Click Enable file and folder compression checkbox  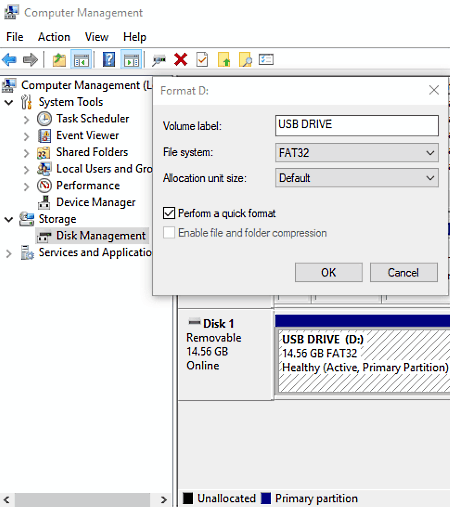tap(169, 233)
